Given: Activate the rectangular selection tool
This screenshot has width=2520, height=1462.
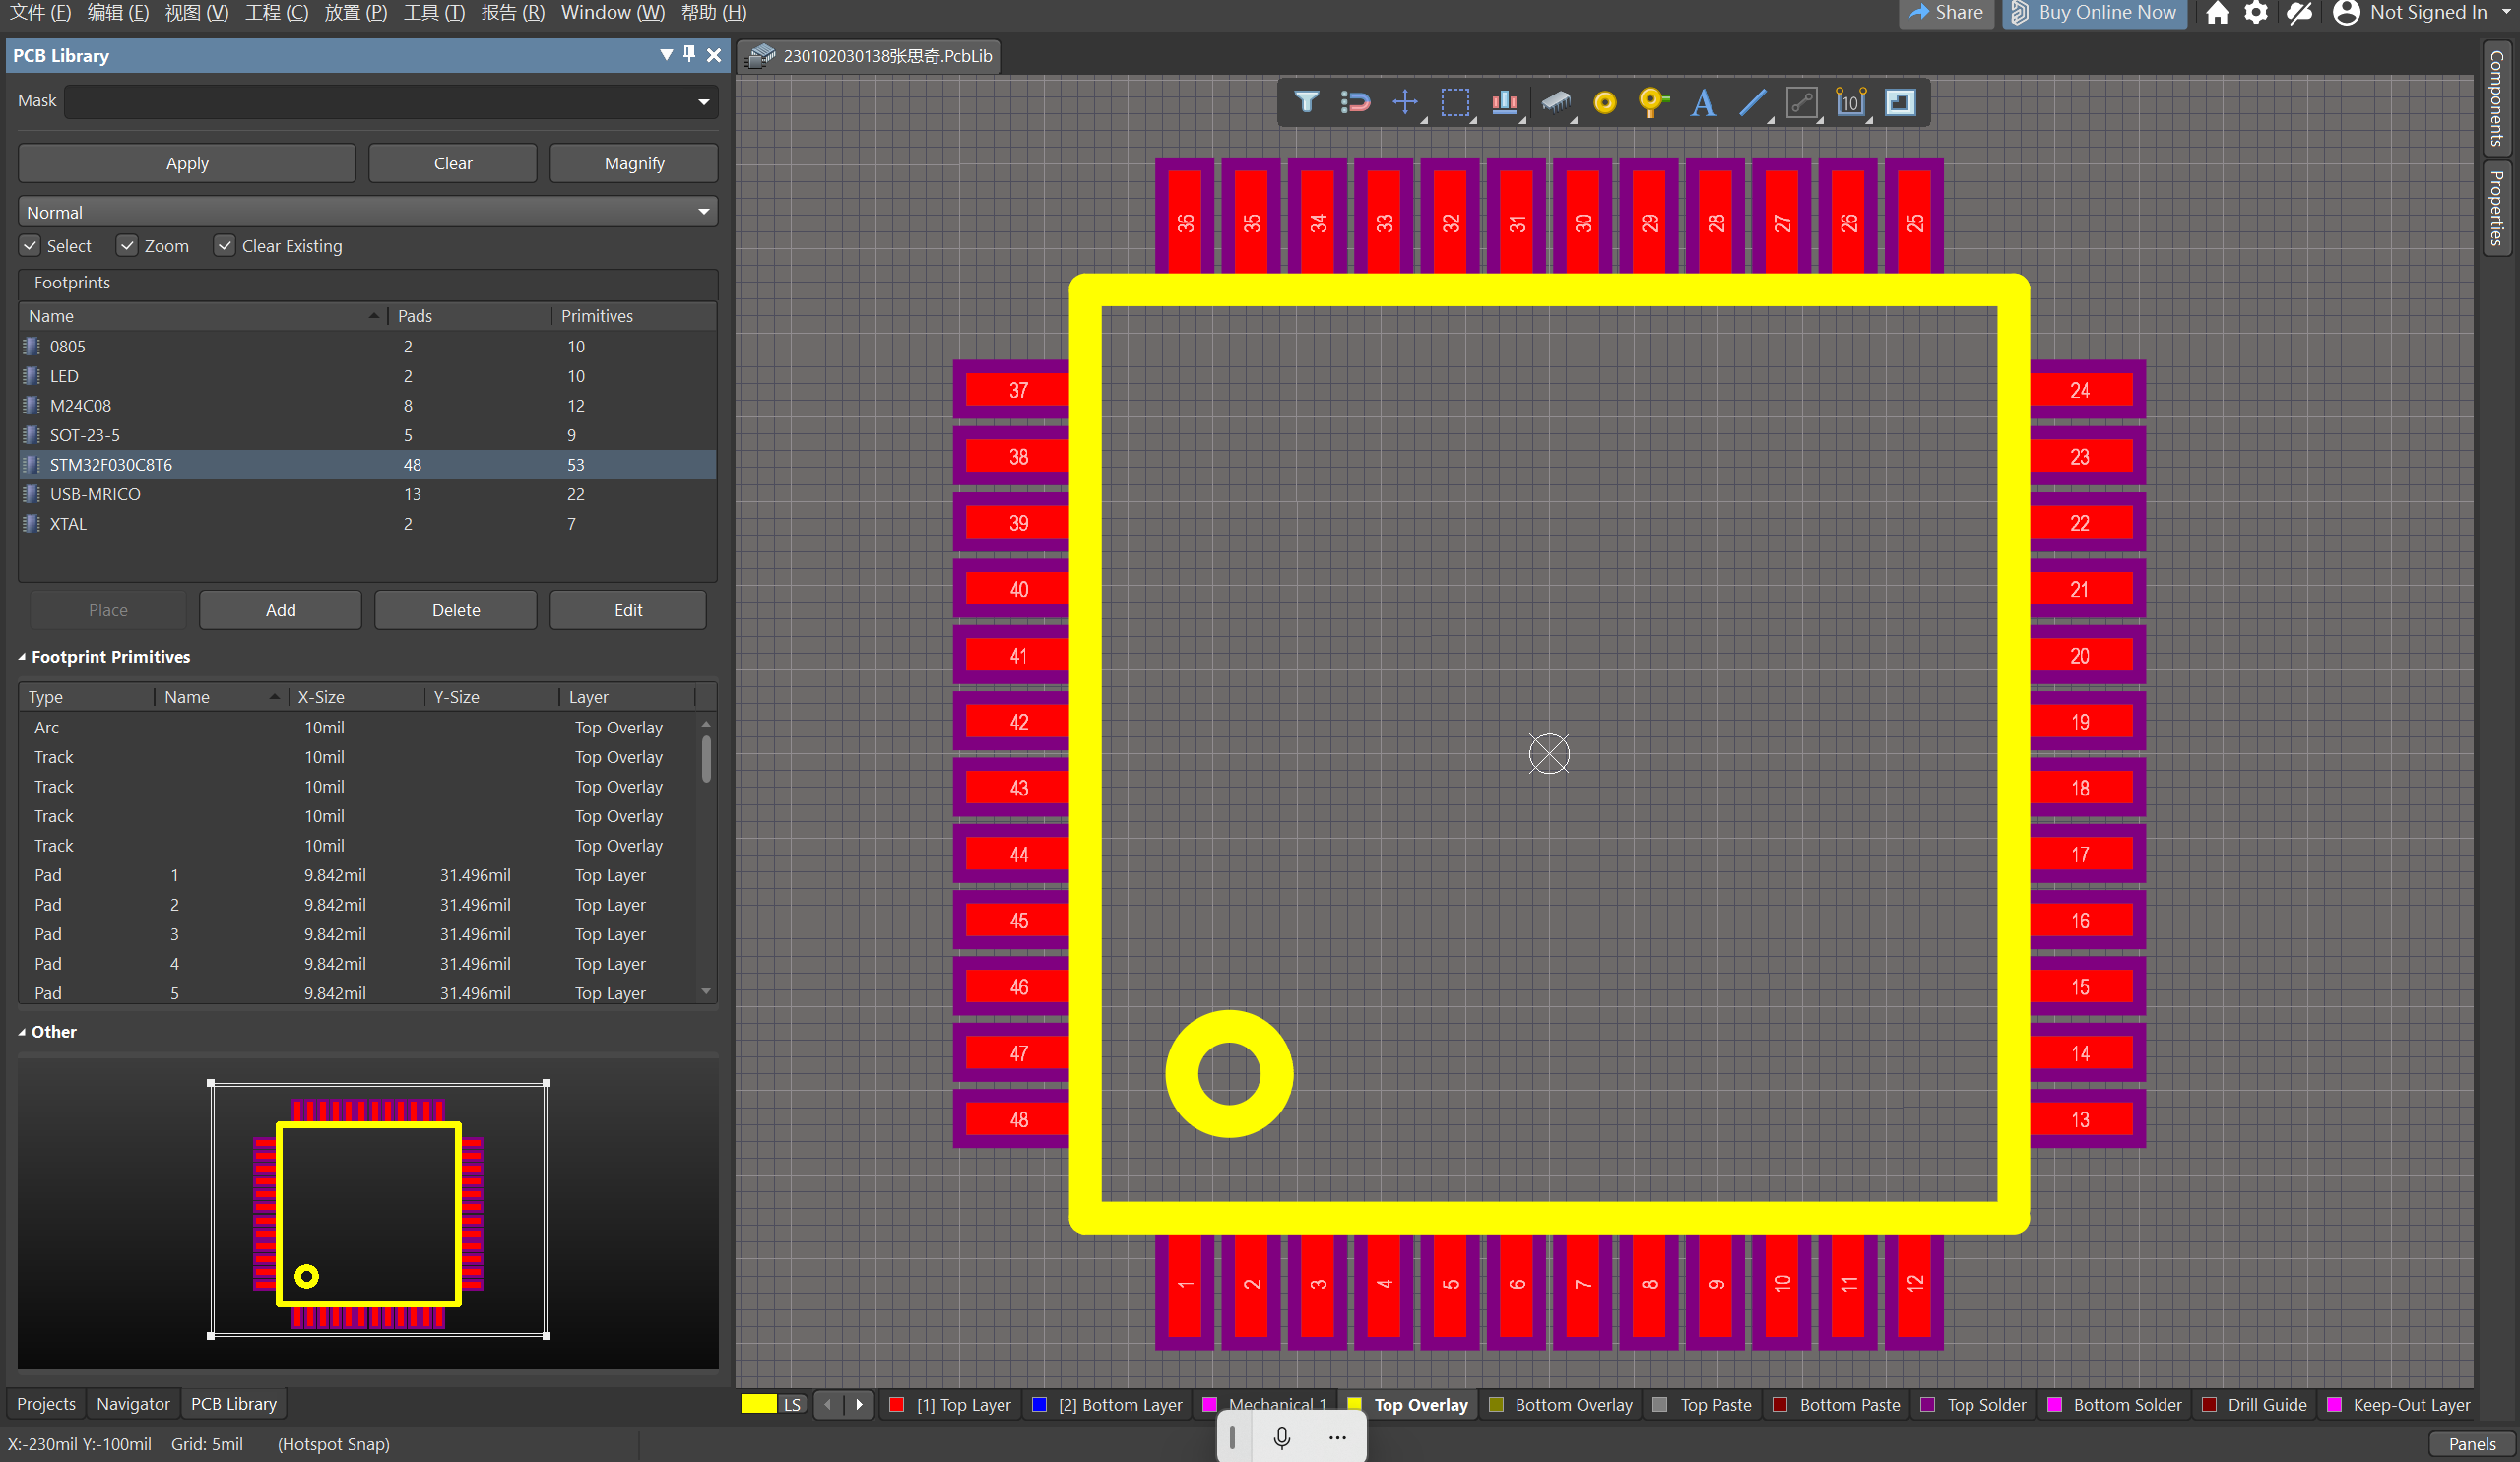Looking at the screenshot, I should tap(1455, 102).
